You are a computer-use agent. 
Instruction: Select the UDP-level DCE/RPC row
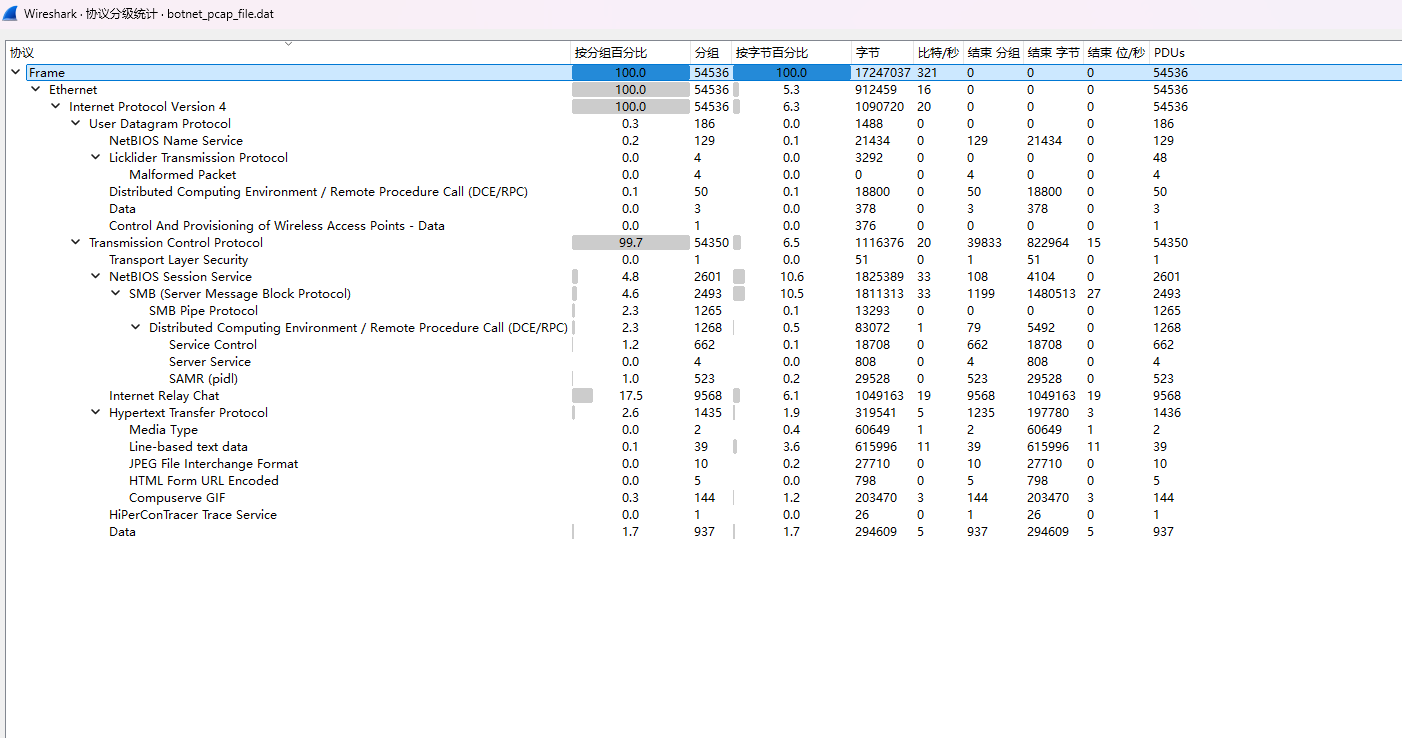click(703, 192)
